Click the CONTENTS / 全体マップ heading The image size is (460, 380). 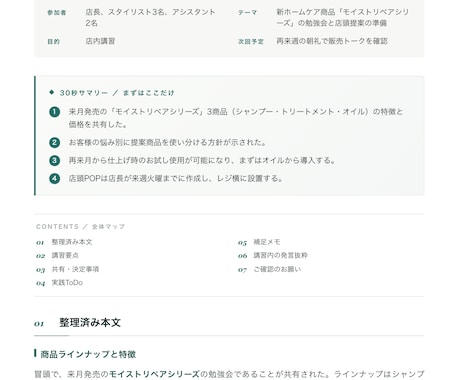[80, 227]
